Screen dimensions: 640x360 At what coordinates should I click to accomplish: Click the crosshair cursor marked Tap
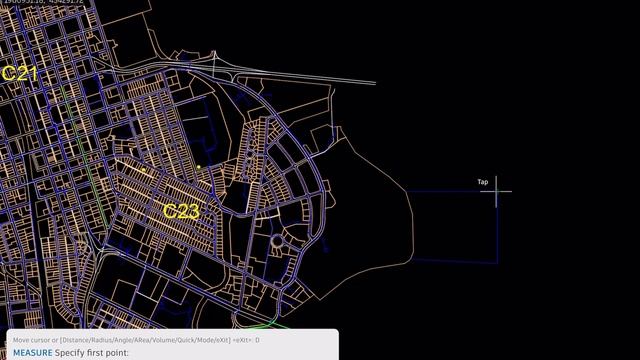click(x=496, y=191)
